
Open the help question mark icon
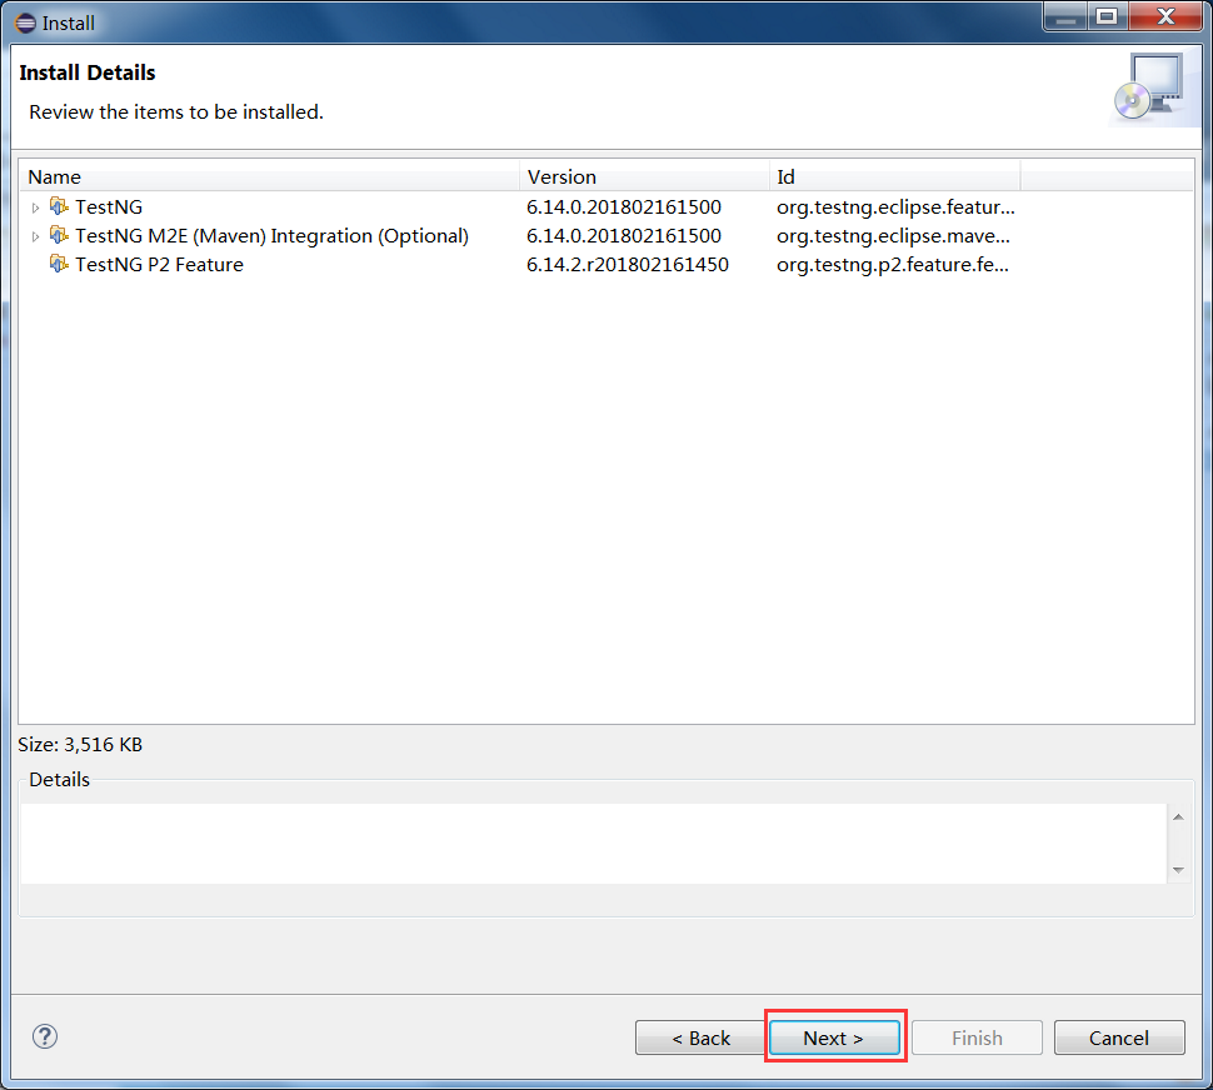[45, 1036]
